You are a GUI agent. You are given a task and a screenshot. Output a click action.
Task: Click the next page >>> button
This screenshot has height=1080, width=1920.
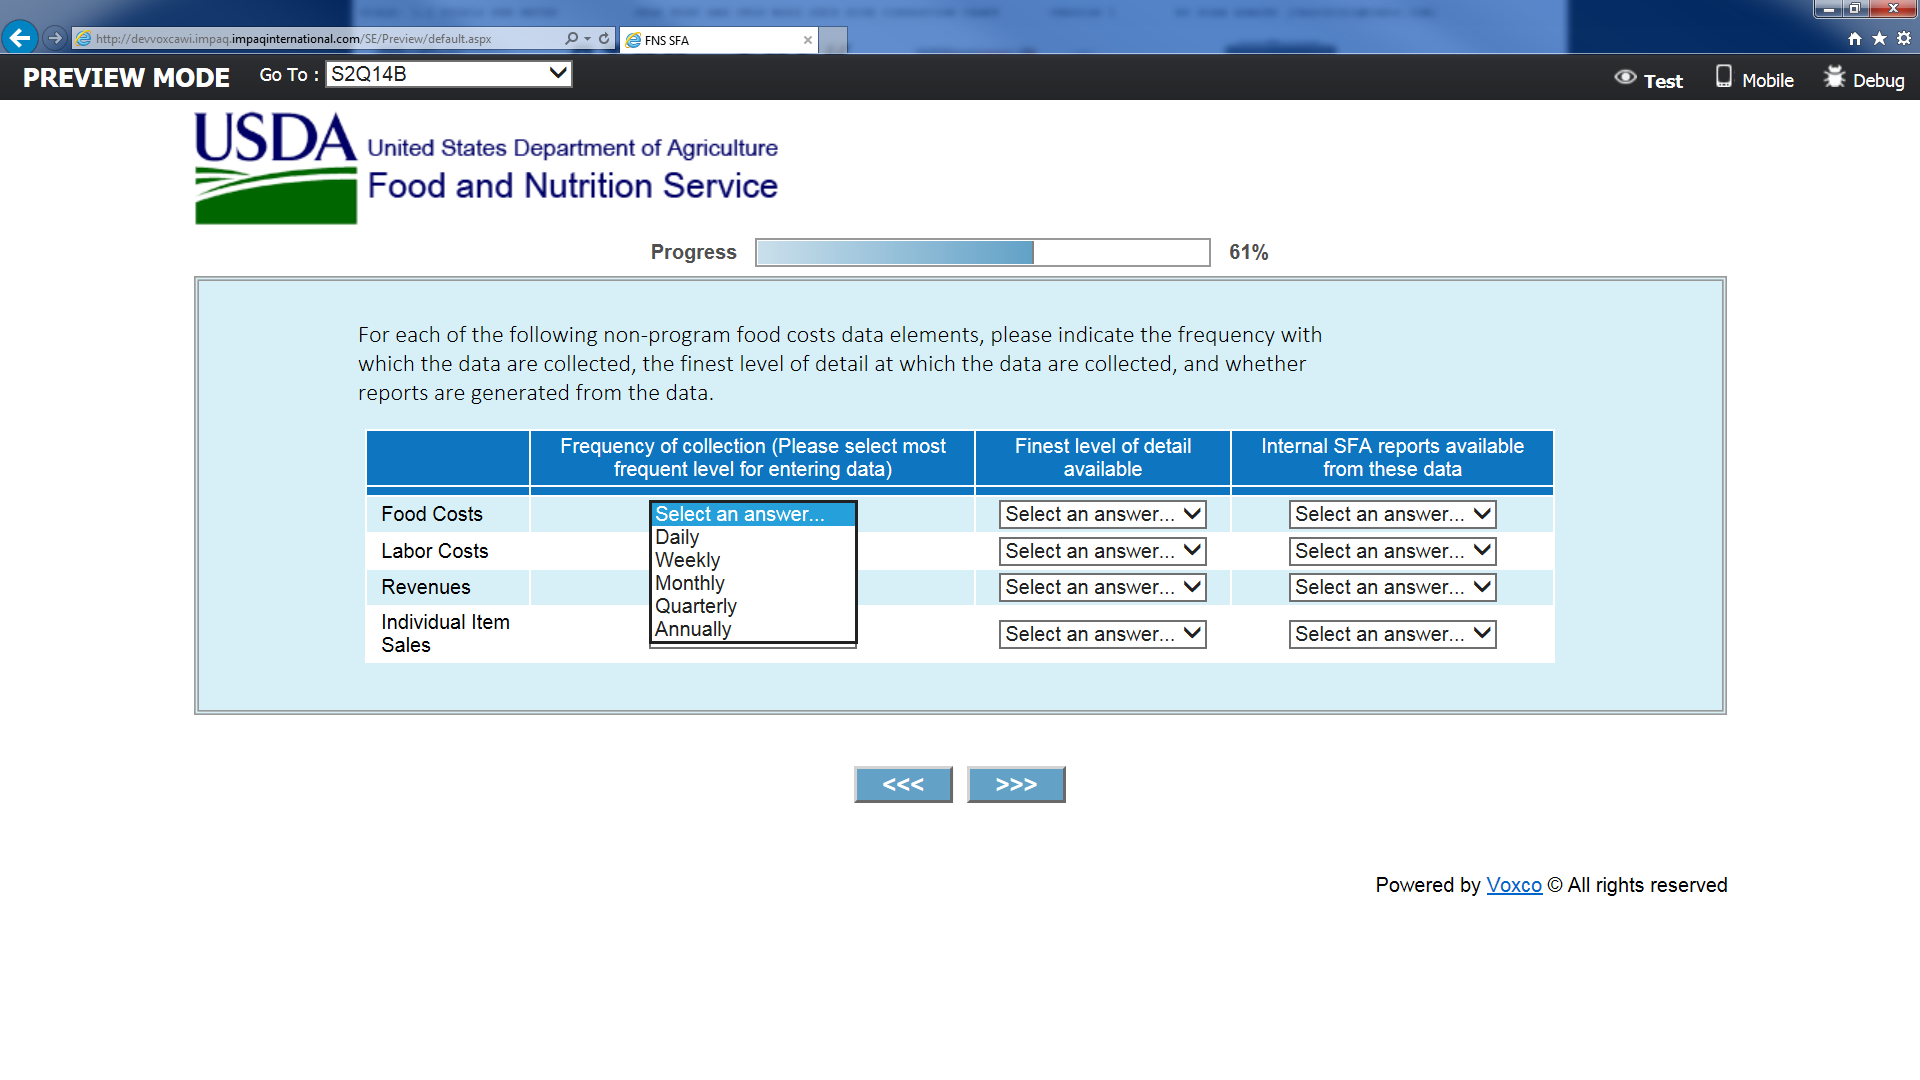(1016, 785)
